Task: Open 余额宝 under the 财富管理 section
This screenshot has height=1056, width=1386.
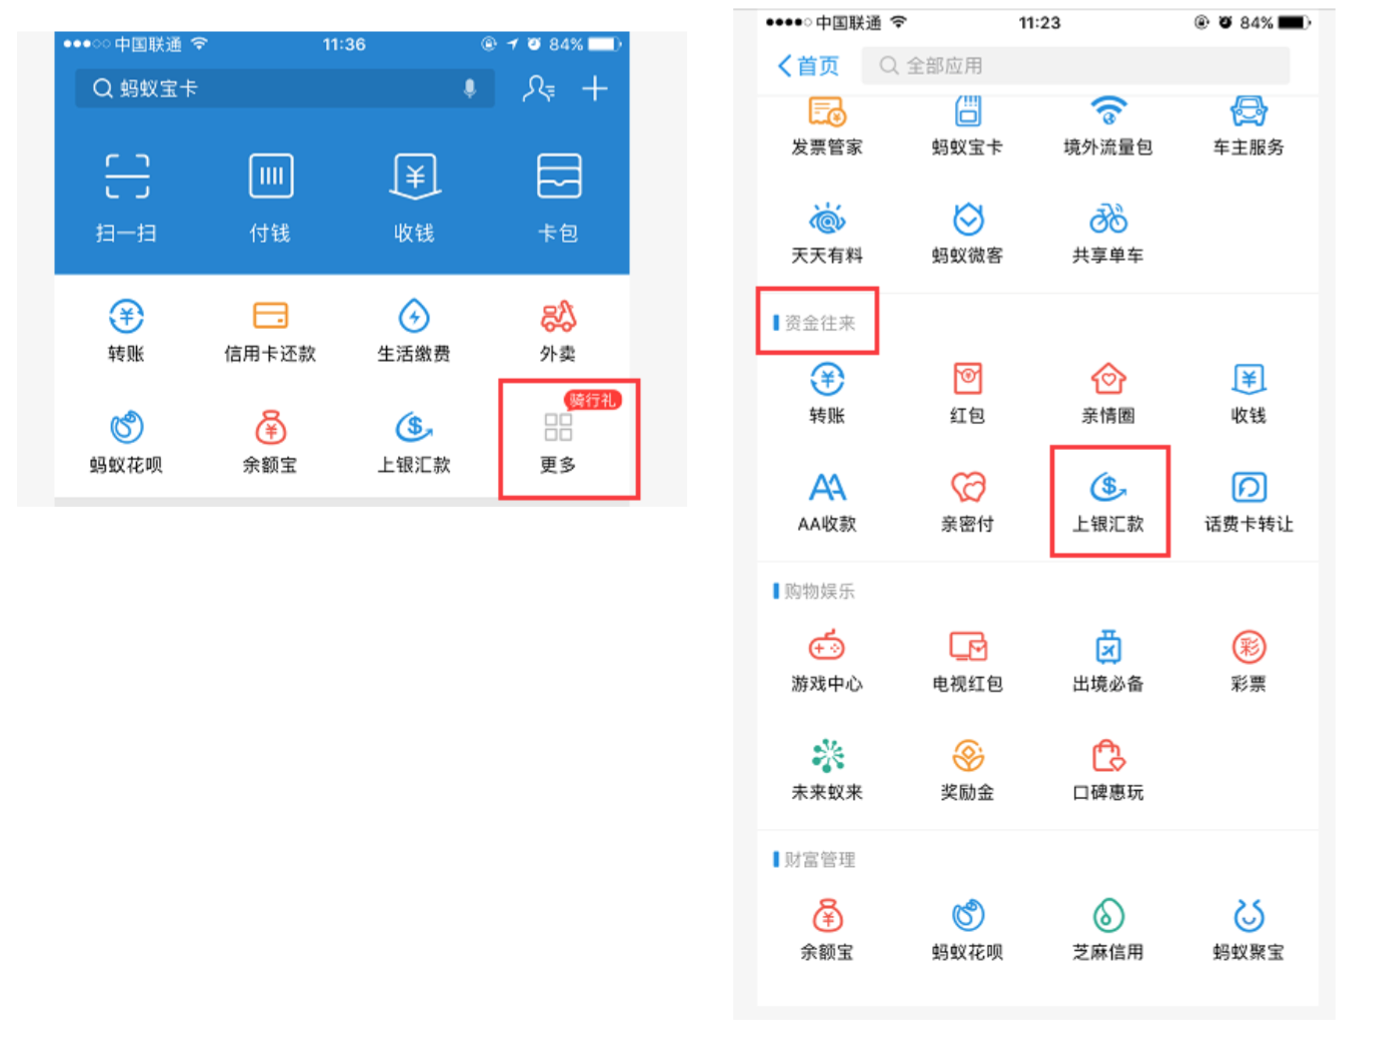Action: pos(827,930)
